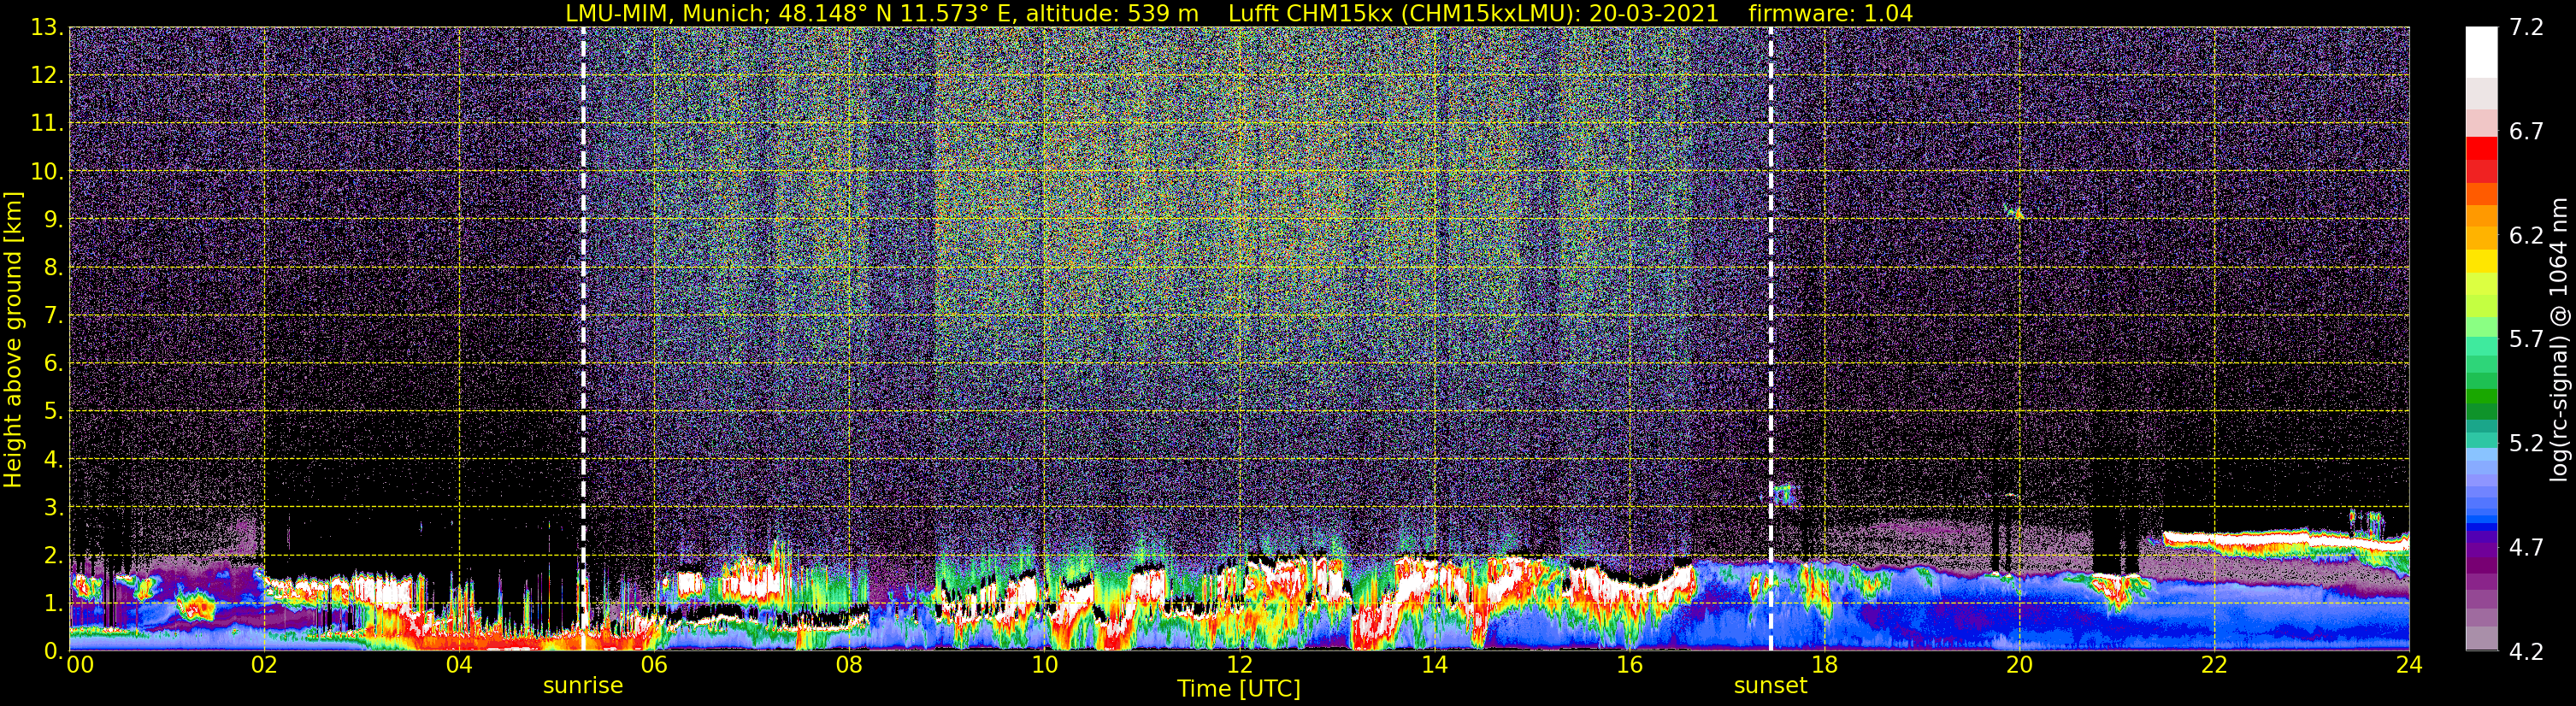Click the white segment at the colorbar top
This screenshot has width=2576, height=706.
[x=2482, y=52]
